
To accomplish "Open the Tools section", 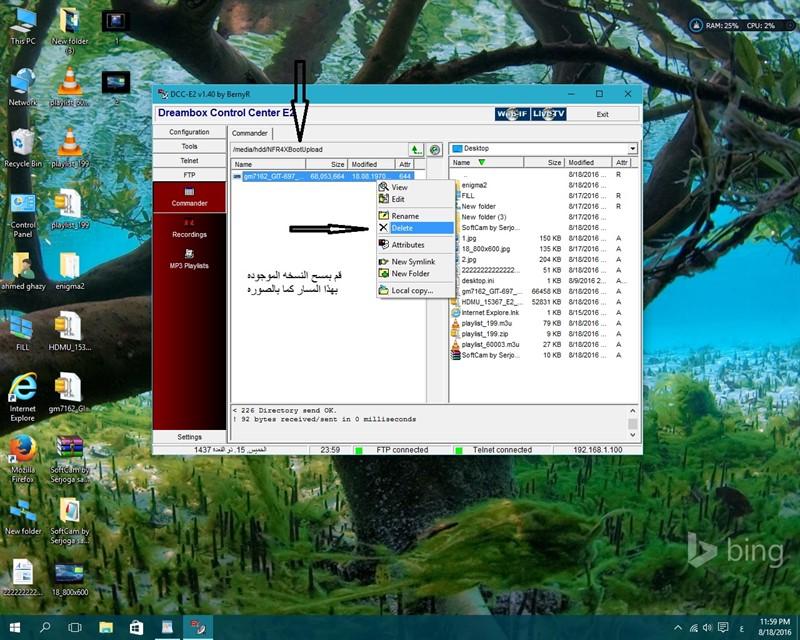I will (x=189, y=146).
